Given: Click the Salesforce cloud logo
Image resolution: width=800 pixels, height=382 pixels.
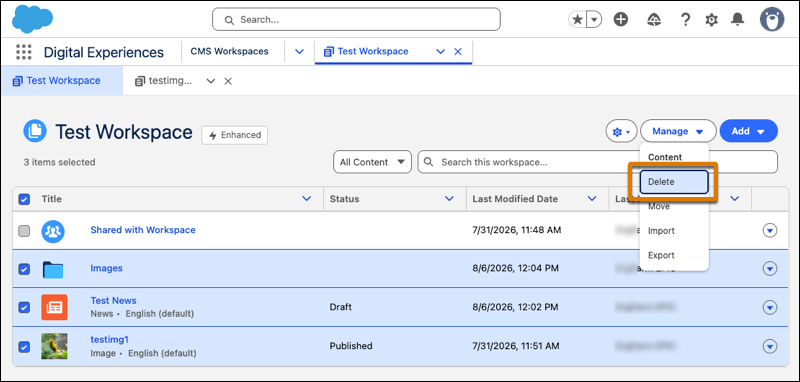Looking at the screenshot, I should 33,19.
